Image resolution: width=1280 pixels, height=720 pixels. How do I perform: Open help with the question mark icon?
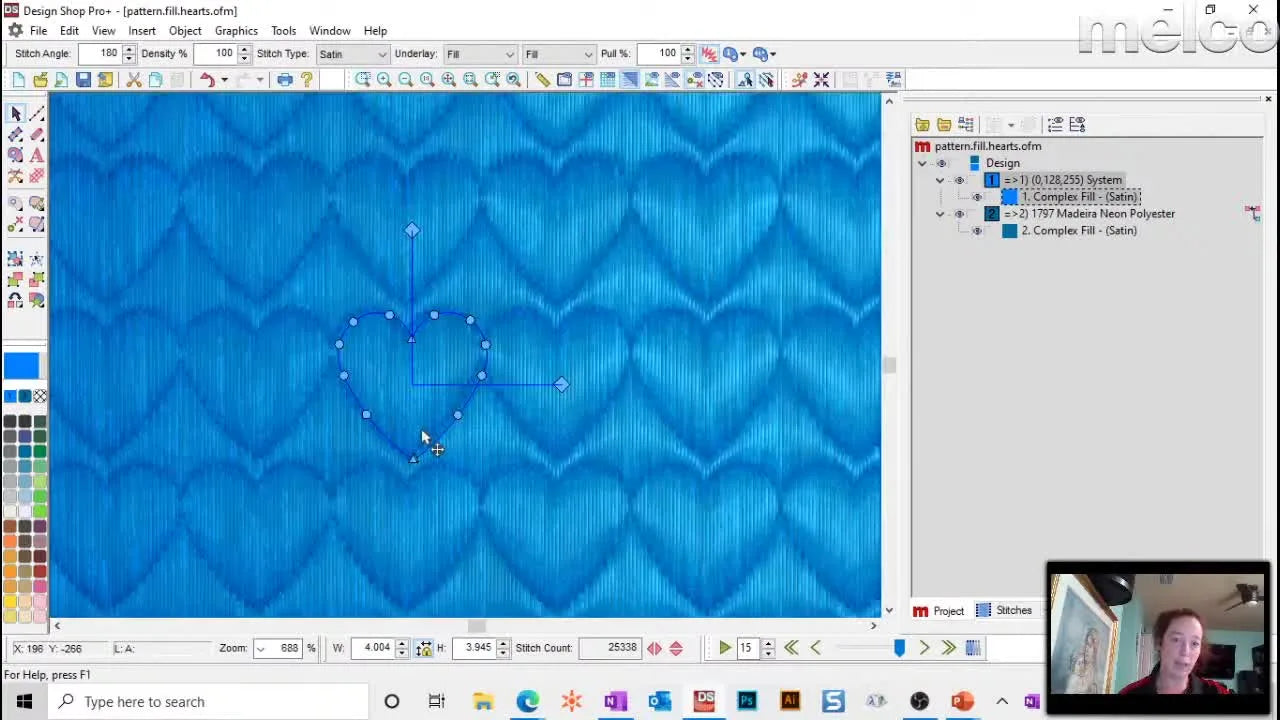[307, 80]
